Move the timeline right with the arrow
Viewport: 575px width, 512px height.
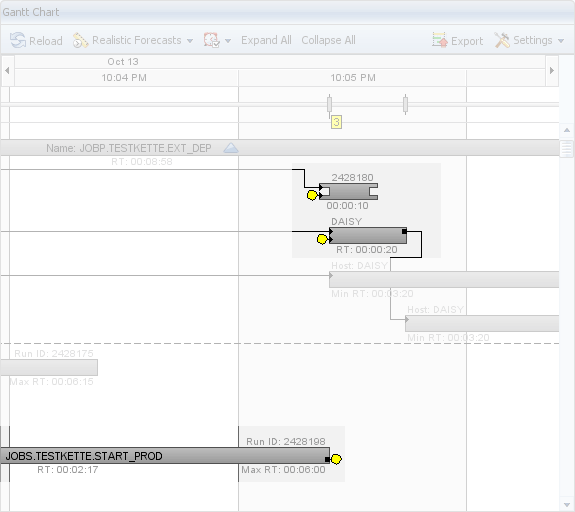tap(552, 70)
